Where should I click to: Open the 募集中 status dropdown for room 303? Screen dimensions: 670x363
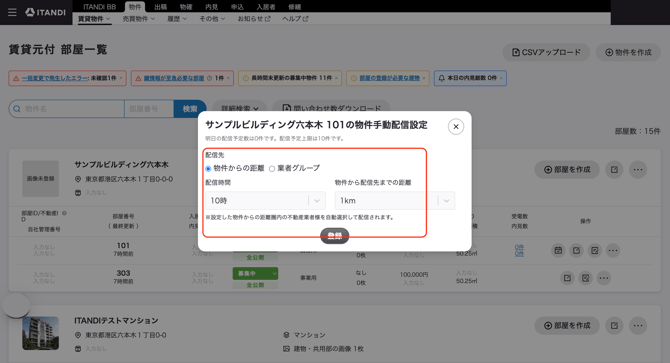tap(255, 273)
